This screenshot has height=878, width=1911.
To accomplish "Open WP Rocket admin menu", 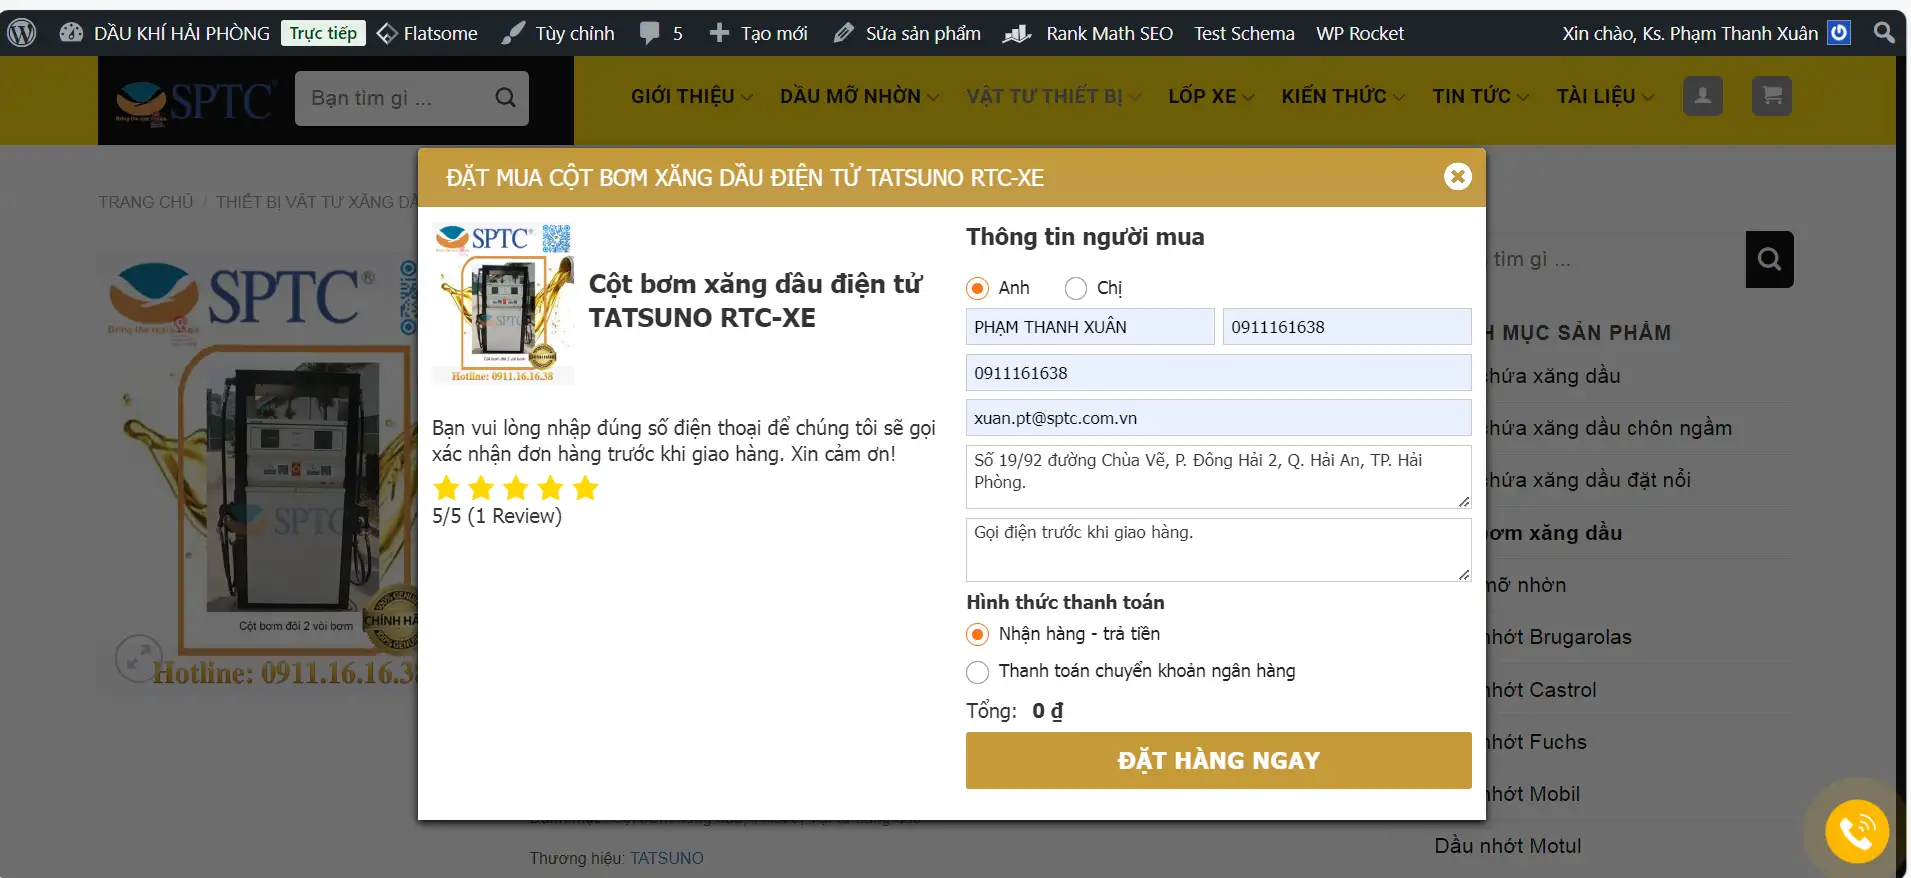I will pyautogui.click(x=1360, y=33).
